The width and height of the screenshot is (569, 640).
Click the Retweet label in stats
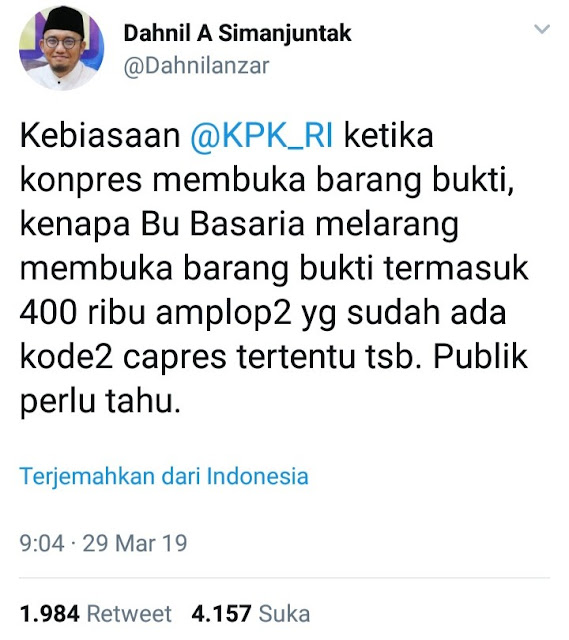pyautogui.click(x=129, y=614)
